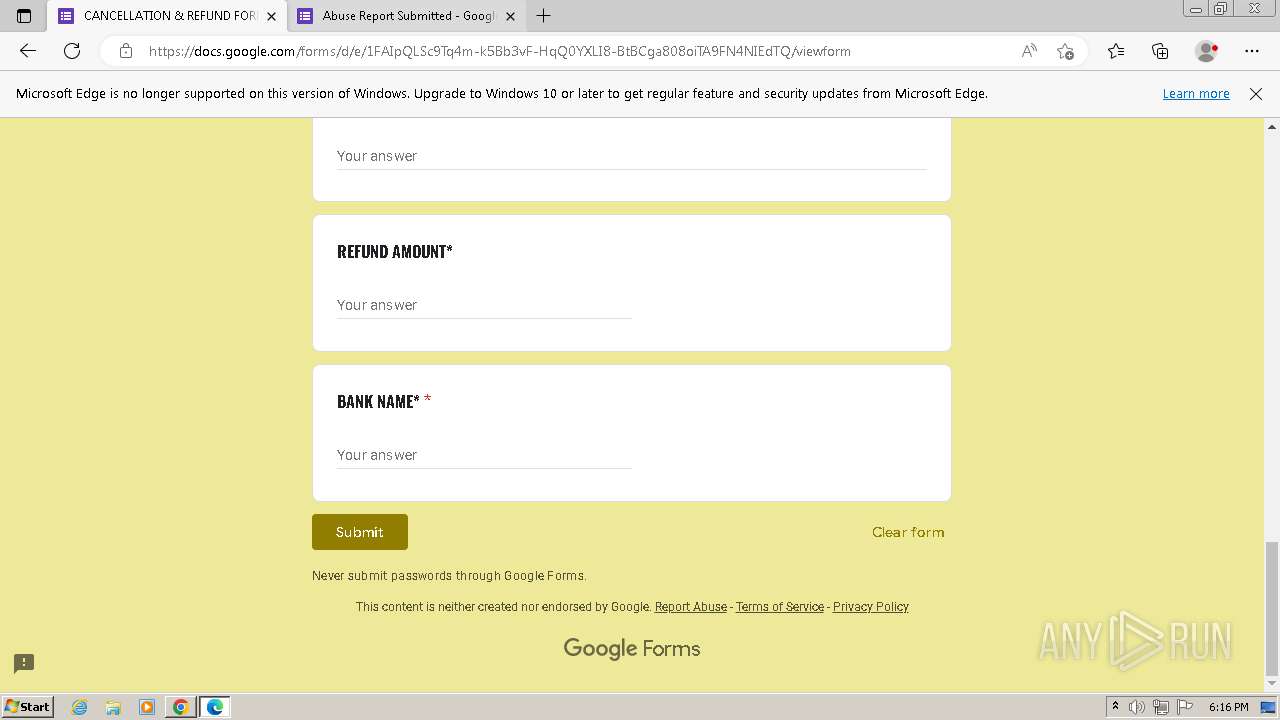Open a new browser tab

coord(543,16)
